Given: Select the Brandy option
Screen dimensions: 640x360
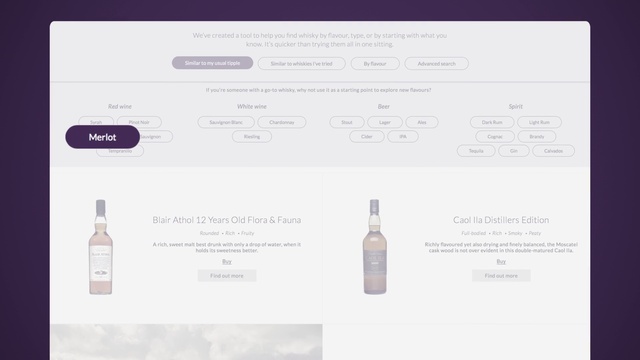Looking at the screenshot, I should click(x=537, y=136).
